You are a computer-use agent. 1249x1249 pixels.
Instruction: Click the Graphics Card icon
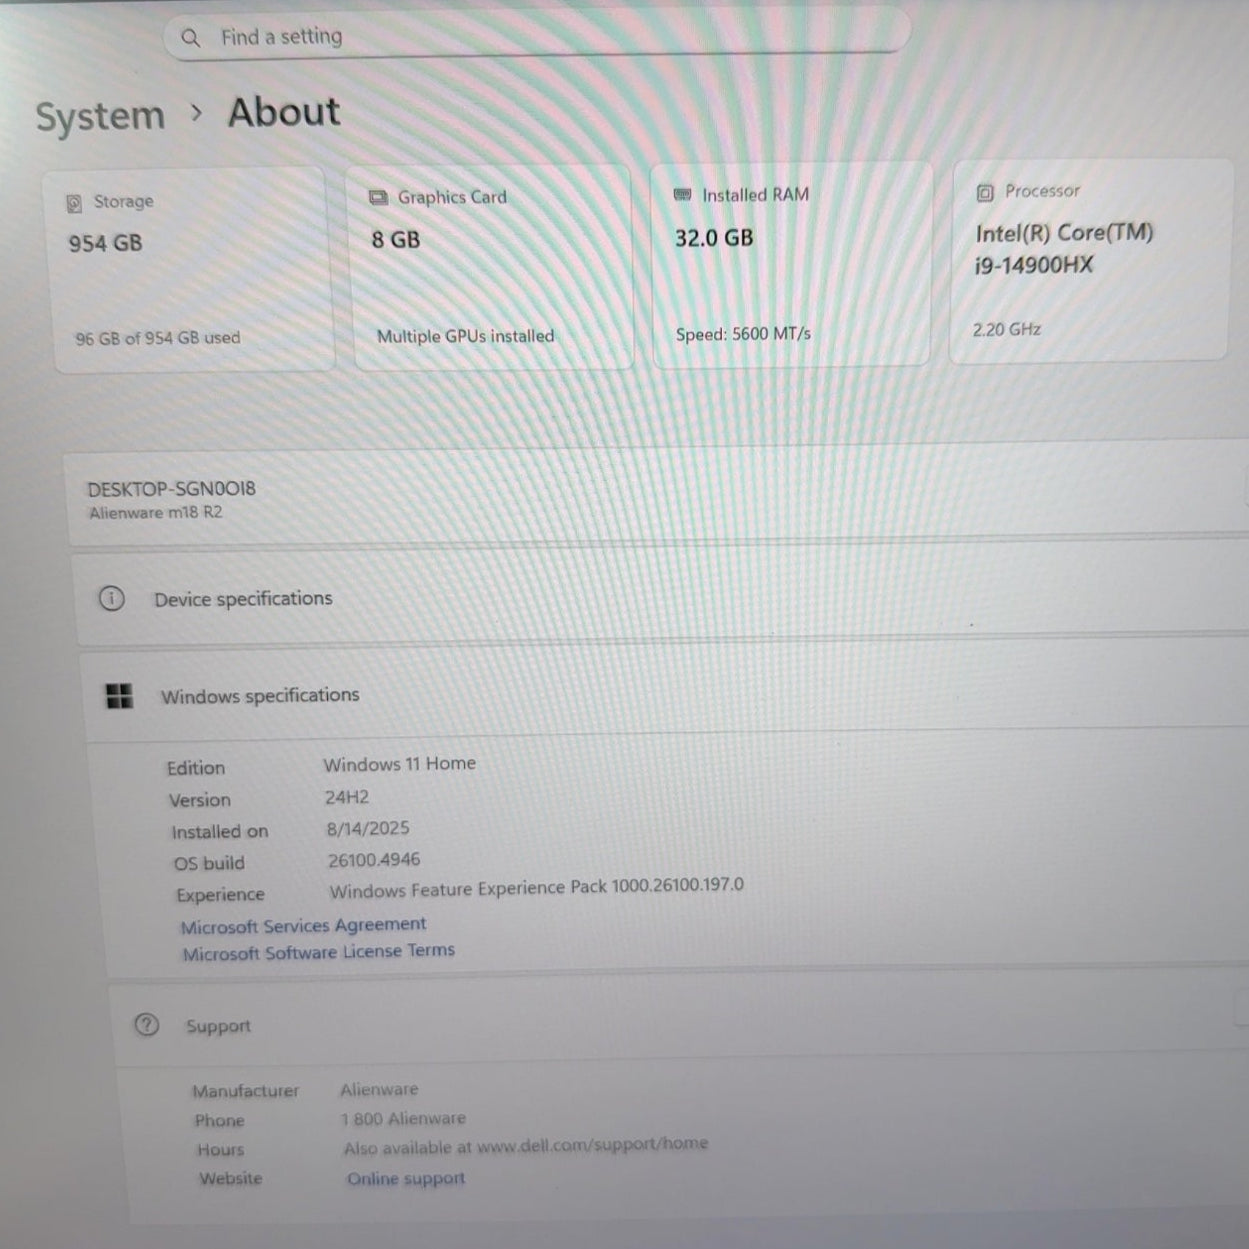coord(378,198)
